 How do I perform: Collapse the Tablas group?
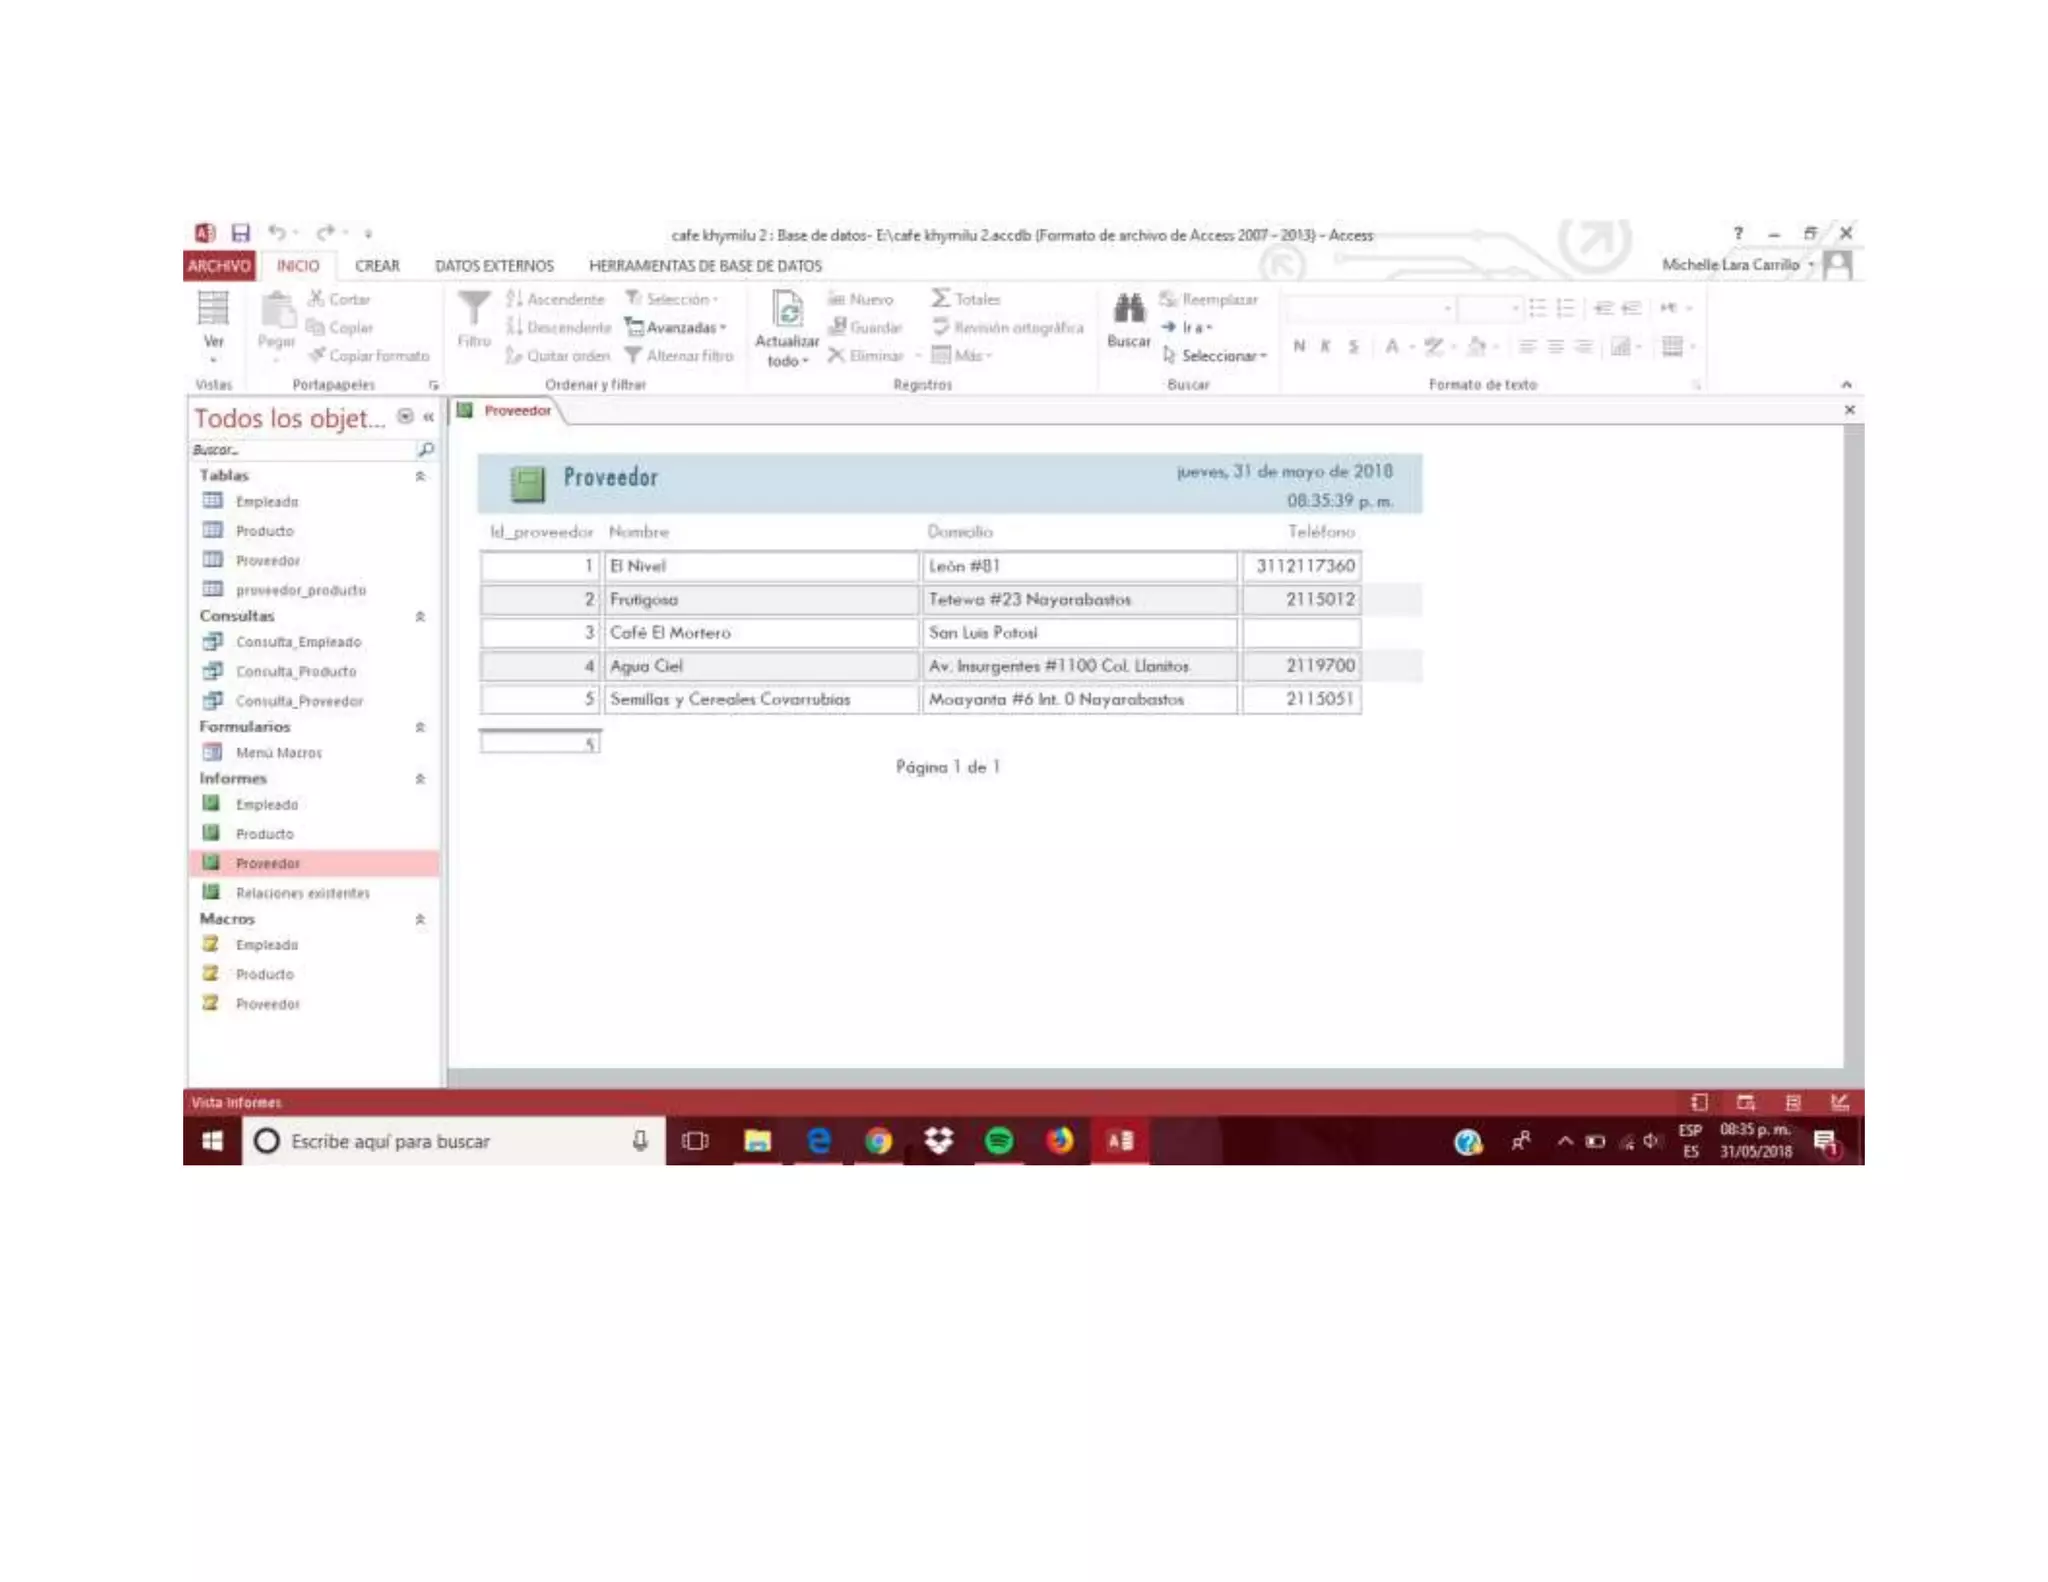[420, 476]
